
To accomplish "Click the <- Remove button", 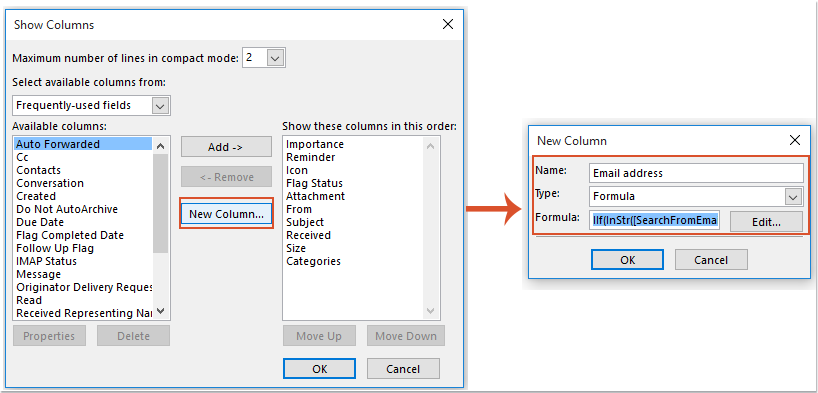I will point(226,177).
